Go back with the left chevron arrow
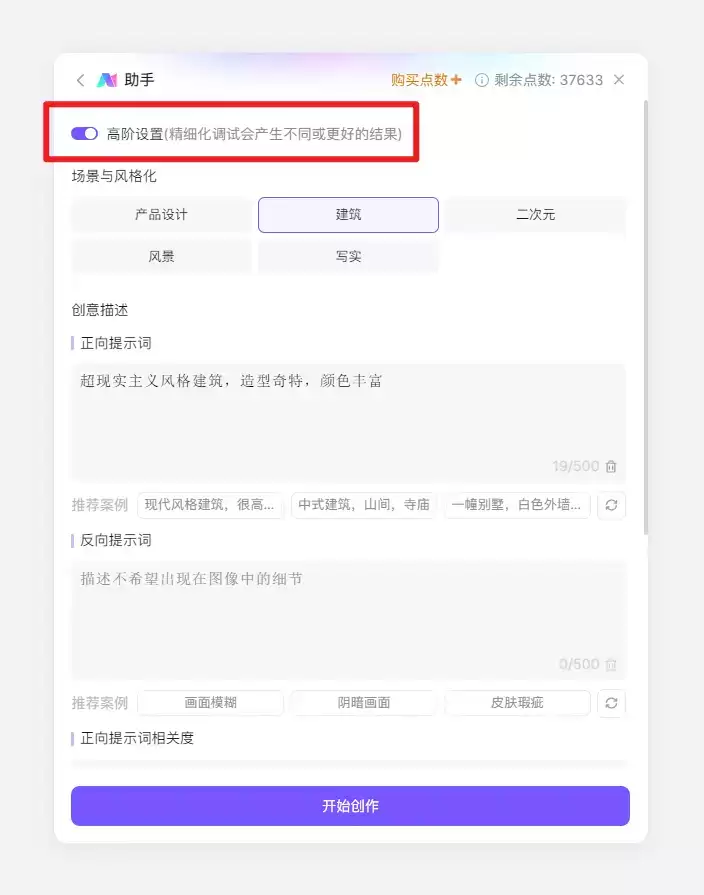The width and height of the screenshot is (704, 895). (x=81, y=80)
